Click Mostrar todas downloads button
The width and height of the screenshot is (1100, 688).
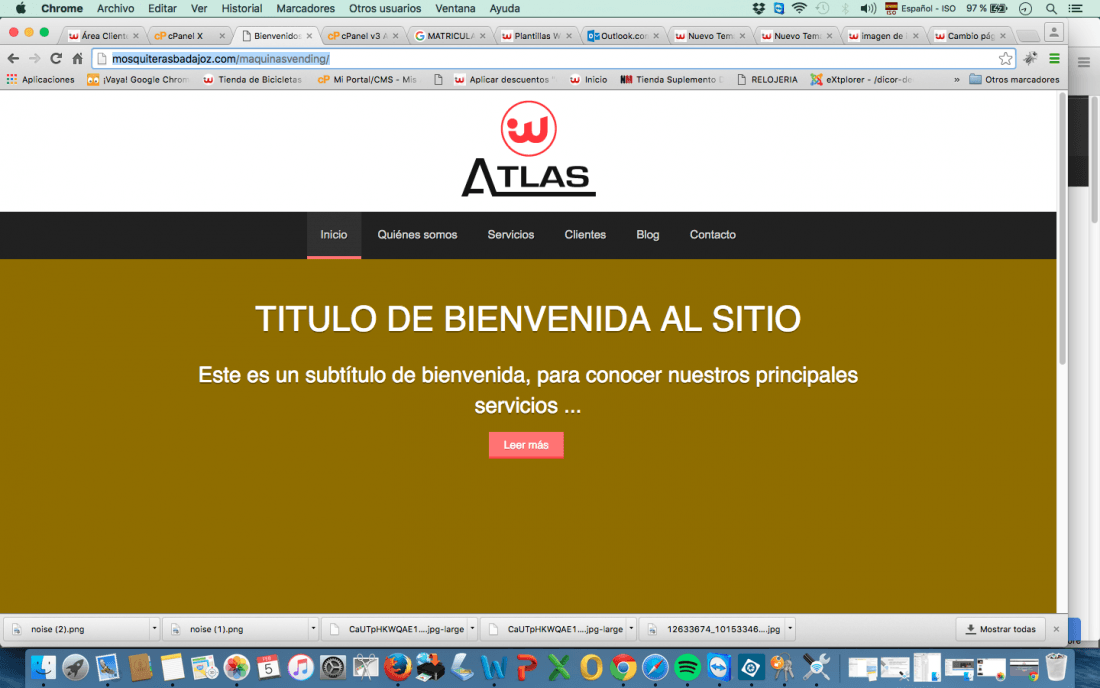pyautogui.click(x=1001, y=629)
